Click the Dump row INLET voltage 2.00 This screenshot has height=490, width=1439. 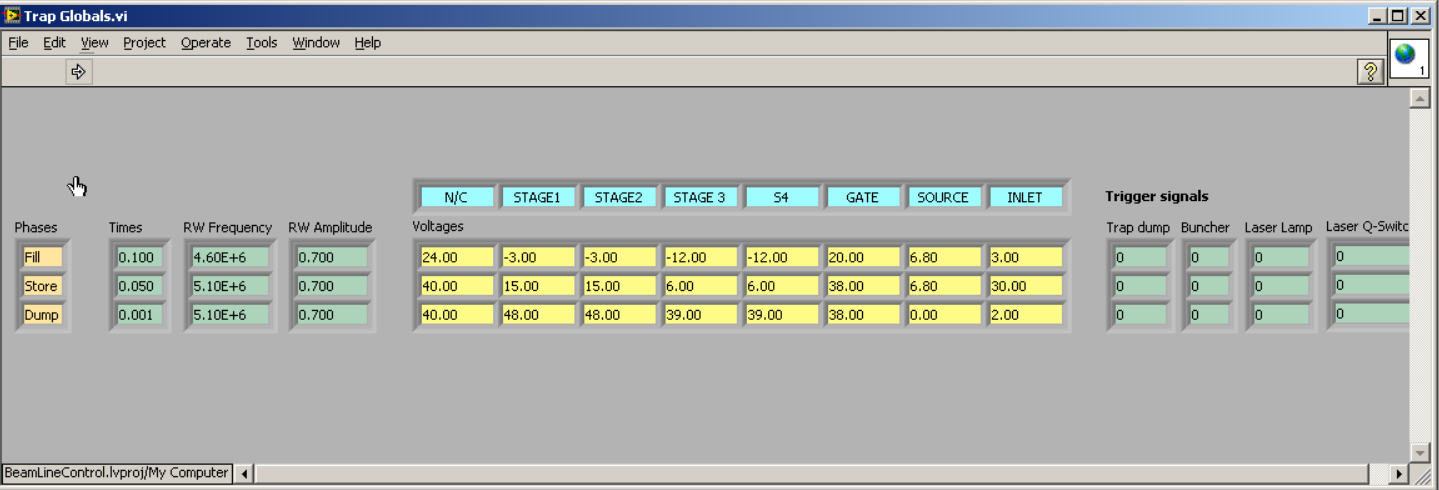(x=1026, y=315)
